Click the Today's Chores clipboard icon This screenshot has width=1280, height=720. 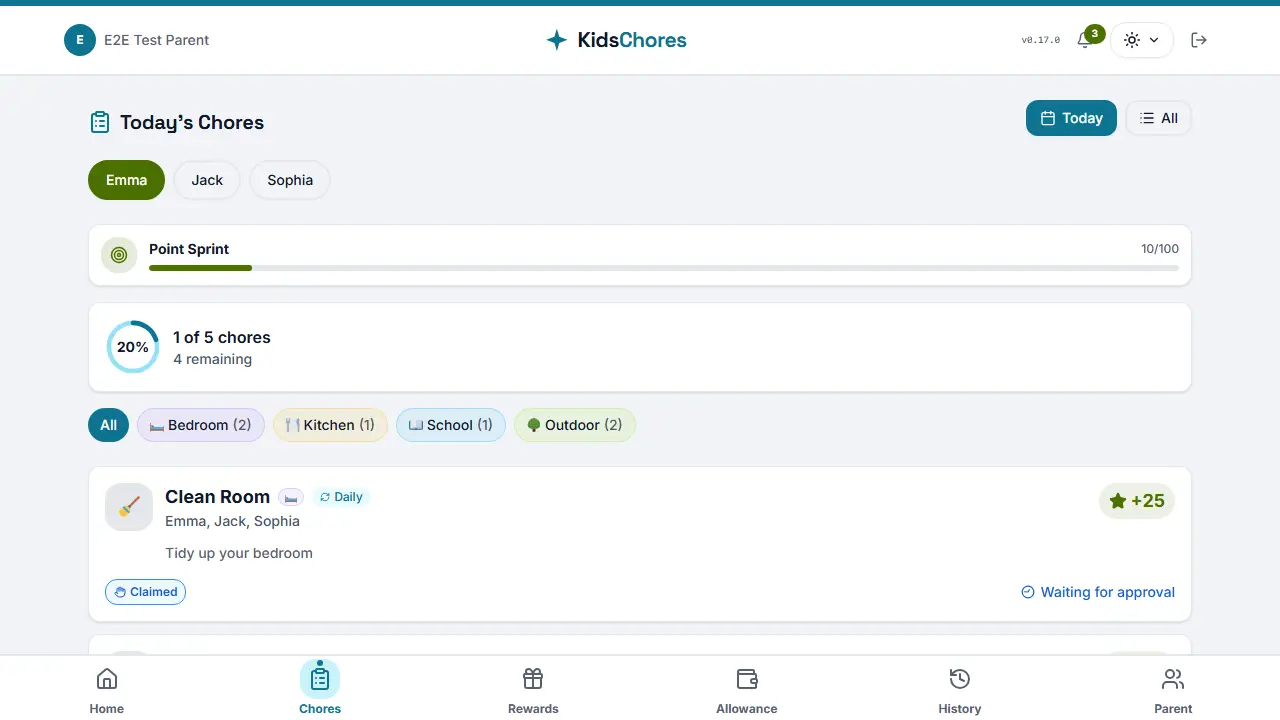point(100,122)
